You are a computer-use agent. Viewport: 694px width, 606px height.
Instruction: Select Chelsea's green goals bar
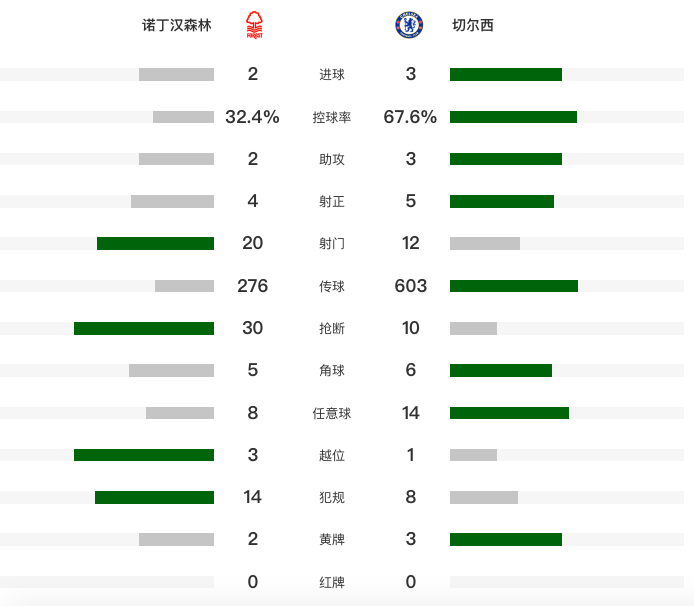(x=506, y=74)
